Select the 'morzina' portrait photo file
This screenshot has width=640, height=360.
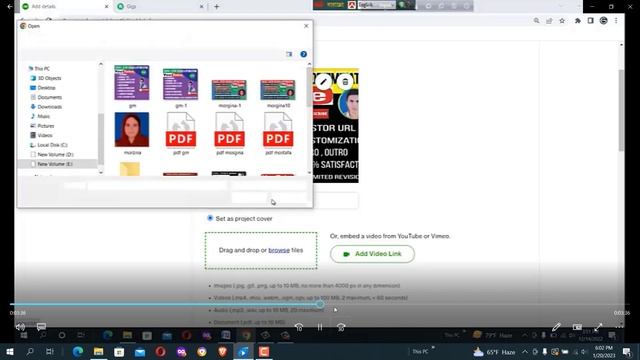coord(132,133)
